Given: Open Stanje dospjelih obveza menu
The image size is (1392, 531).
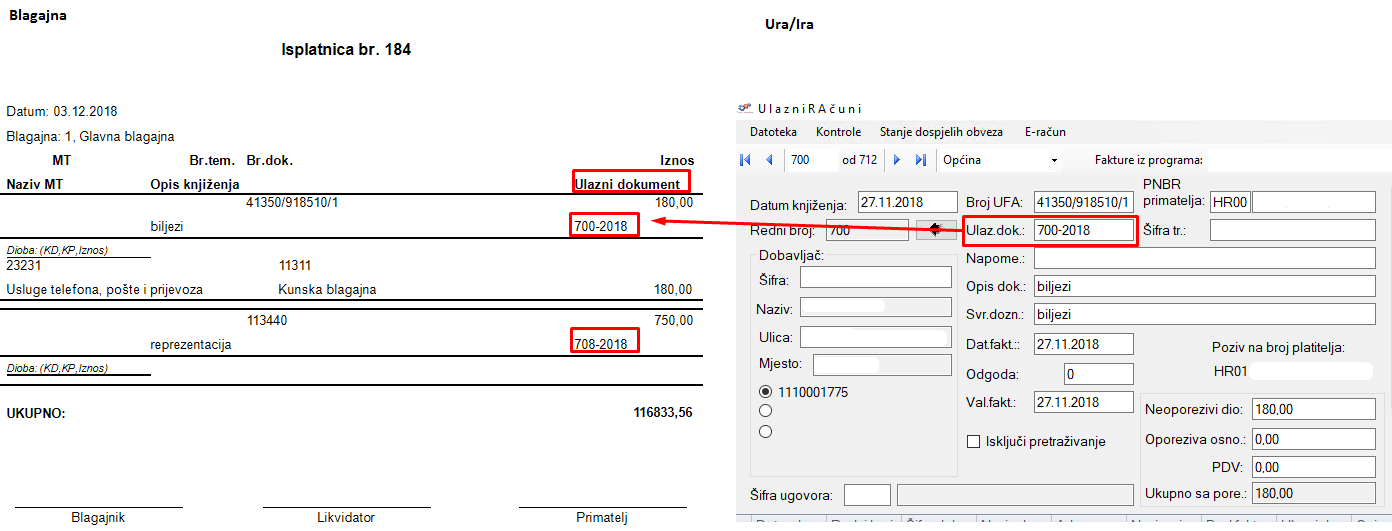Looking at the screenshot, I should click(940, 132).
